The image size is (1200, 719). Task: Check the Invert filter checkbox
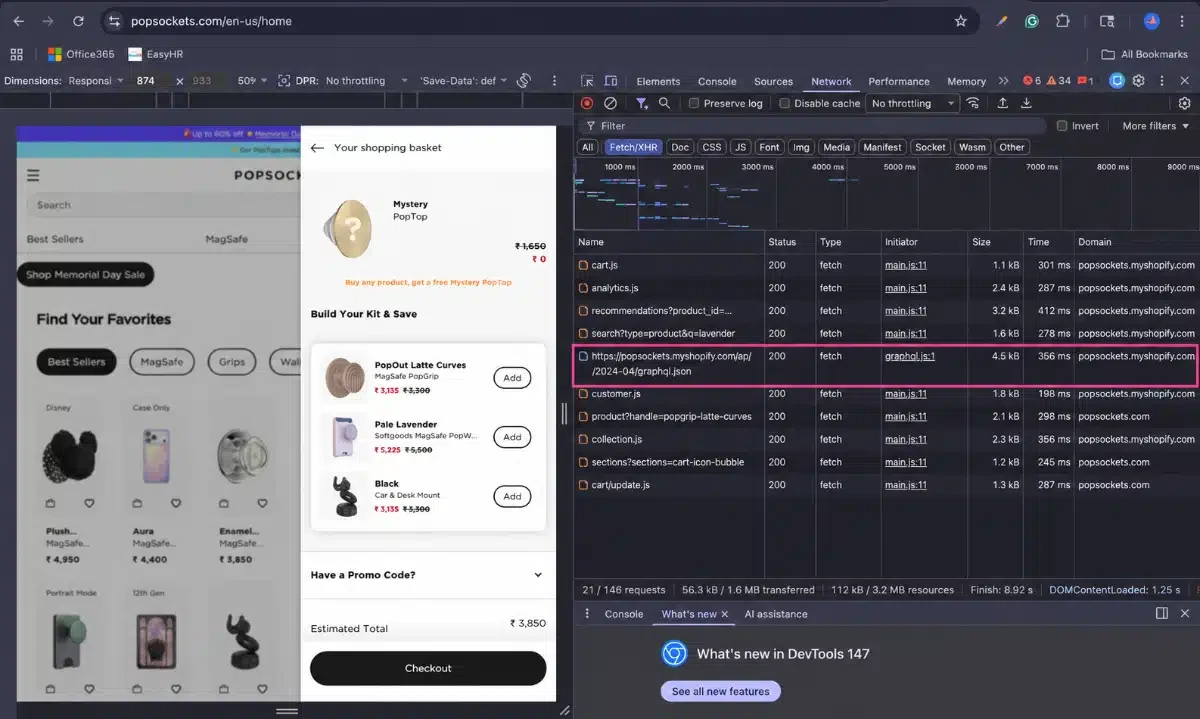[1062, 126]
